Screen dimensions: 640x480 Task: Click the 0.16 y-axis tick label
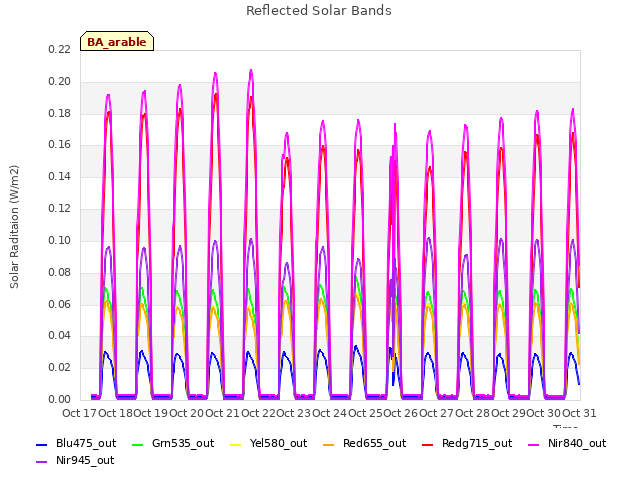coord(60,144)
